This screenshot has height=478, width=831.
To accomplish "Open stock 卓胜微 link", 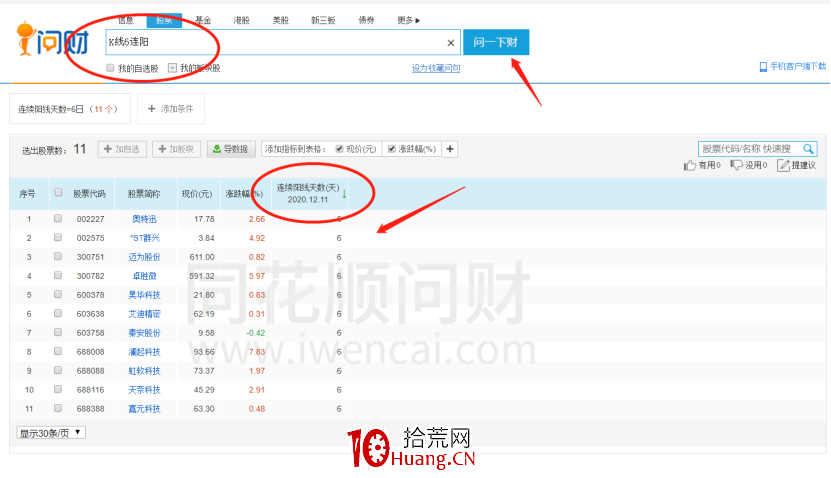I will [144, 276].
